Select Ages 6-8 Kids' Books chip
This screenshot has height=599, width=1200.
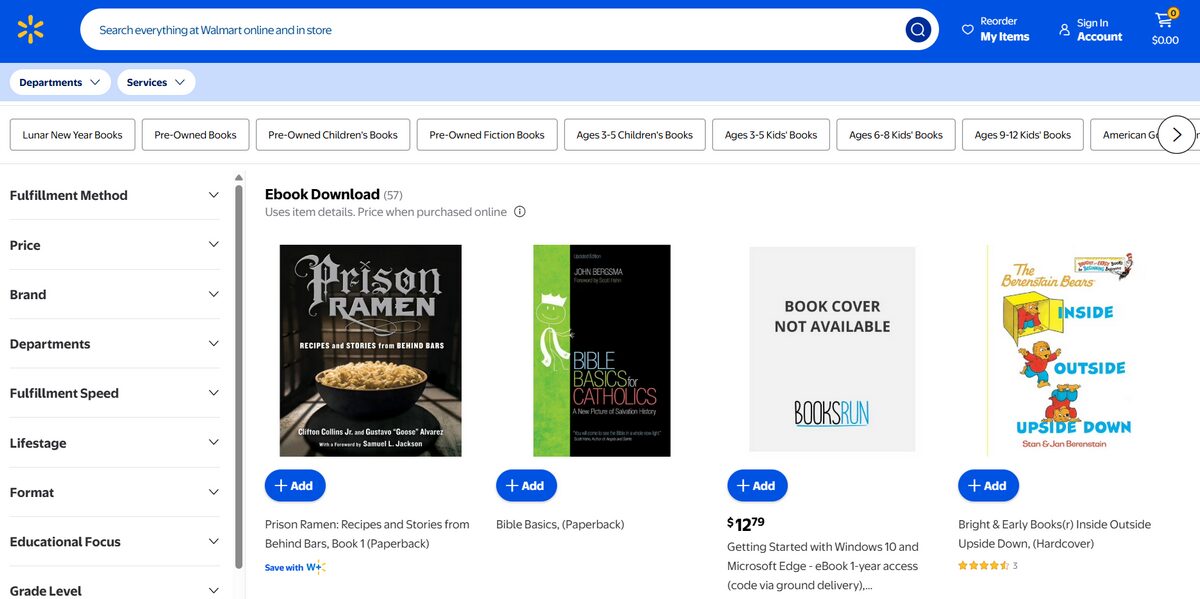coord(896,135)
